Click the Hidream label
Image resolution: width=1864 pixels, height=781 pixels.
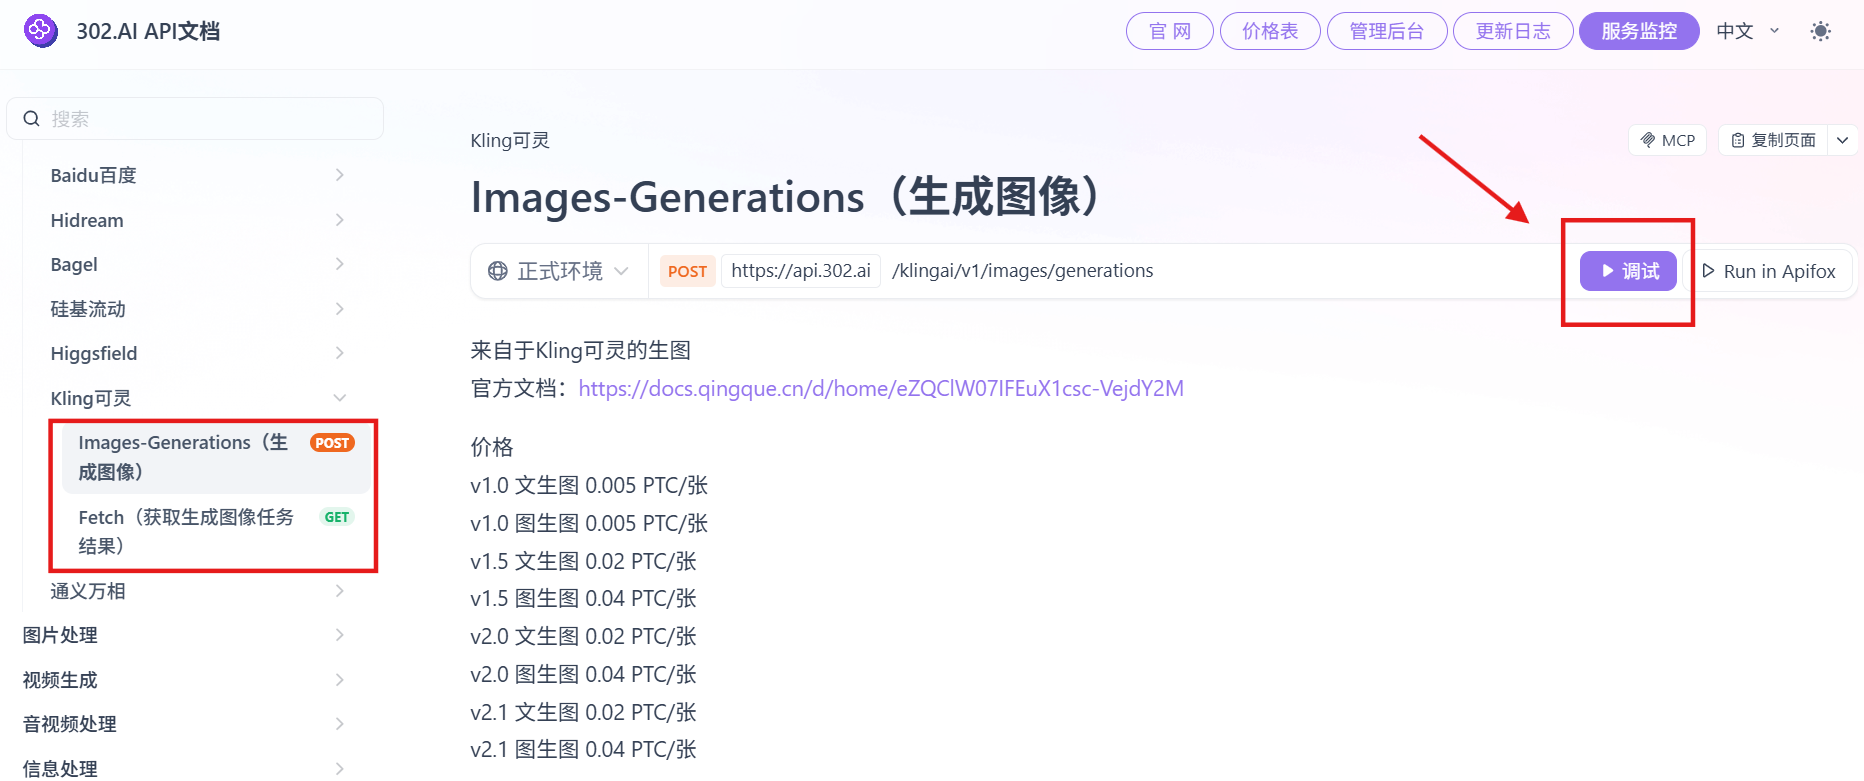click(87, 220)
